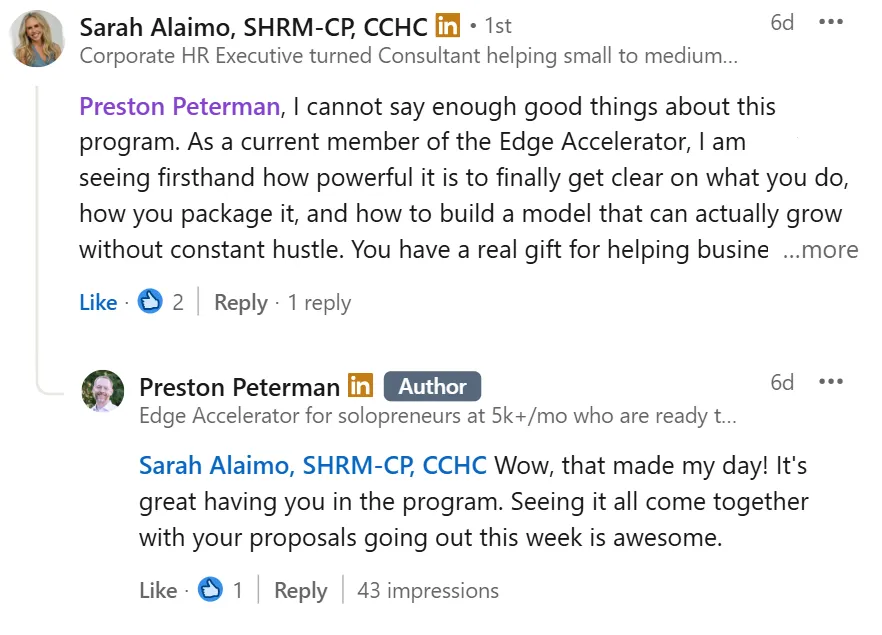The image size is (882, 635).
Task: View 43 impressions on the reply
Action: pos(427,590)
